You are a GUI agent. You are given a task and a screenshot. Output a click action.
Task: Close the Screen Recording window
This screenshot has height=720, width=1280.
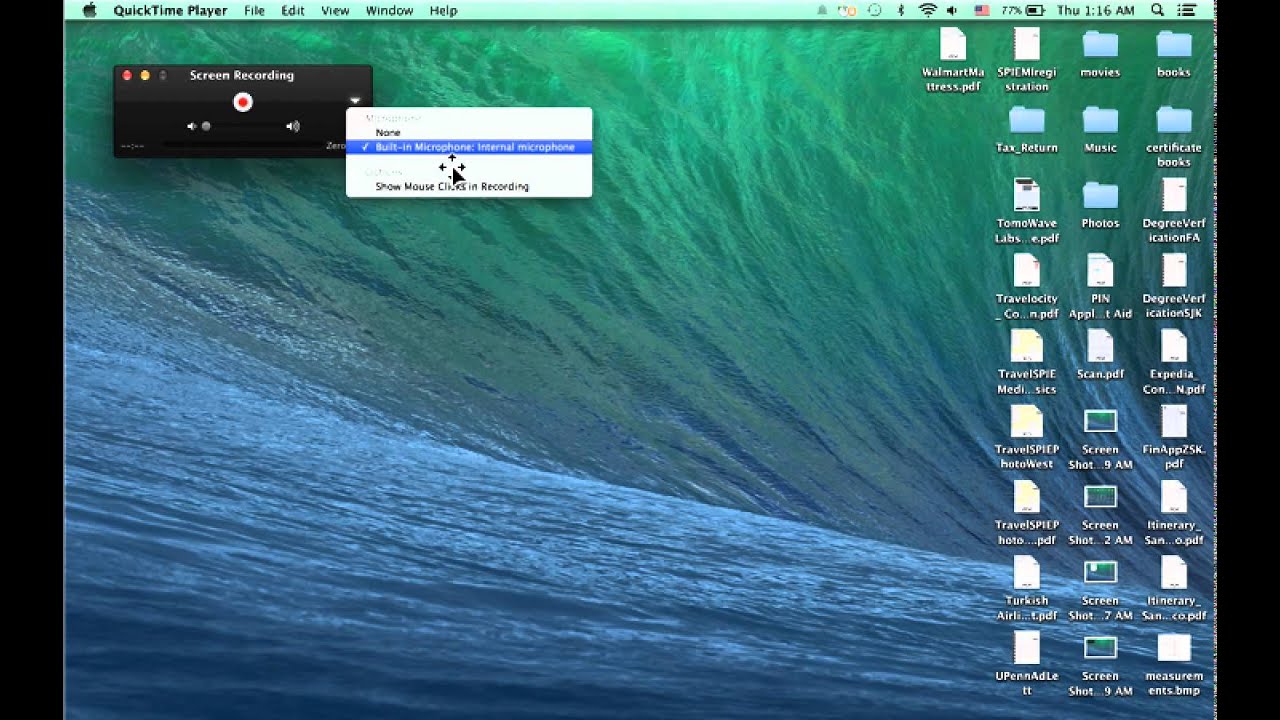point(127,75)
